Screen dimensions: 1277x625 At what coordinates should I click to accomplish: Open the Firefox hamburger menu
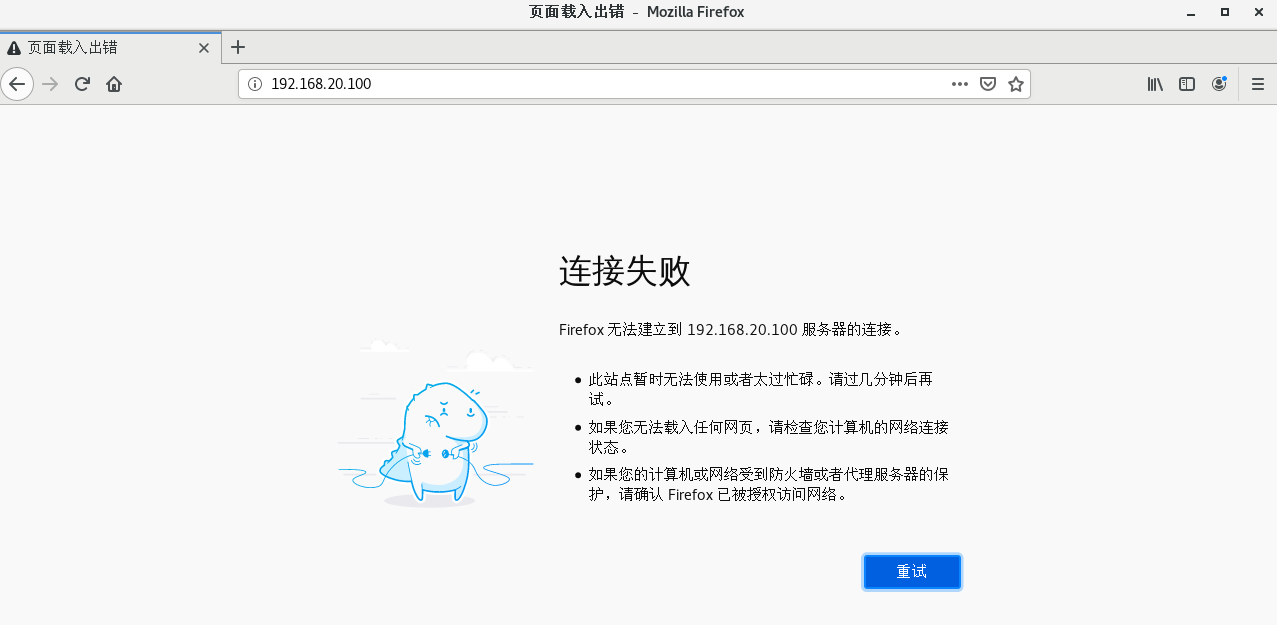pyautogui.click(x=1258, y=84)
